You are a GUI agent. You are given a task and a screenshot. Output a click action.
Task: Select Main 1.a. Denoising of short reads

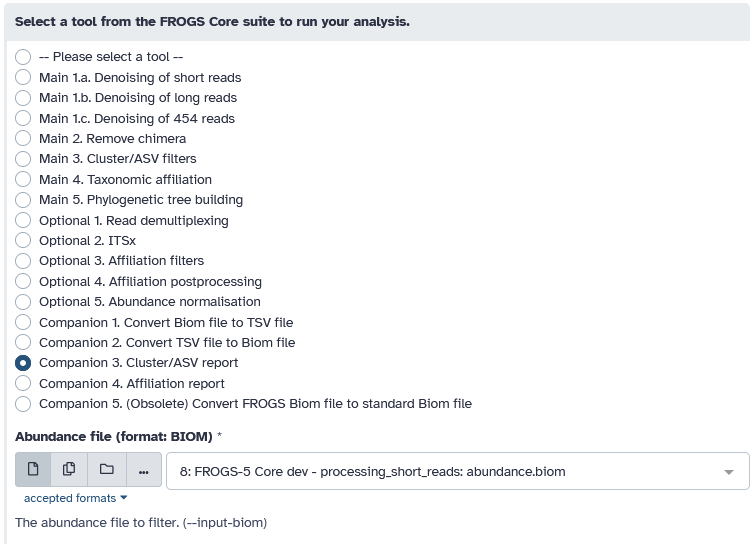23,77
